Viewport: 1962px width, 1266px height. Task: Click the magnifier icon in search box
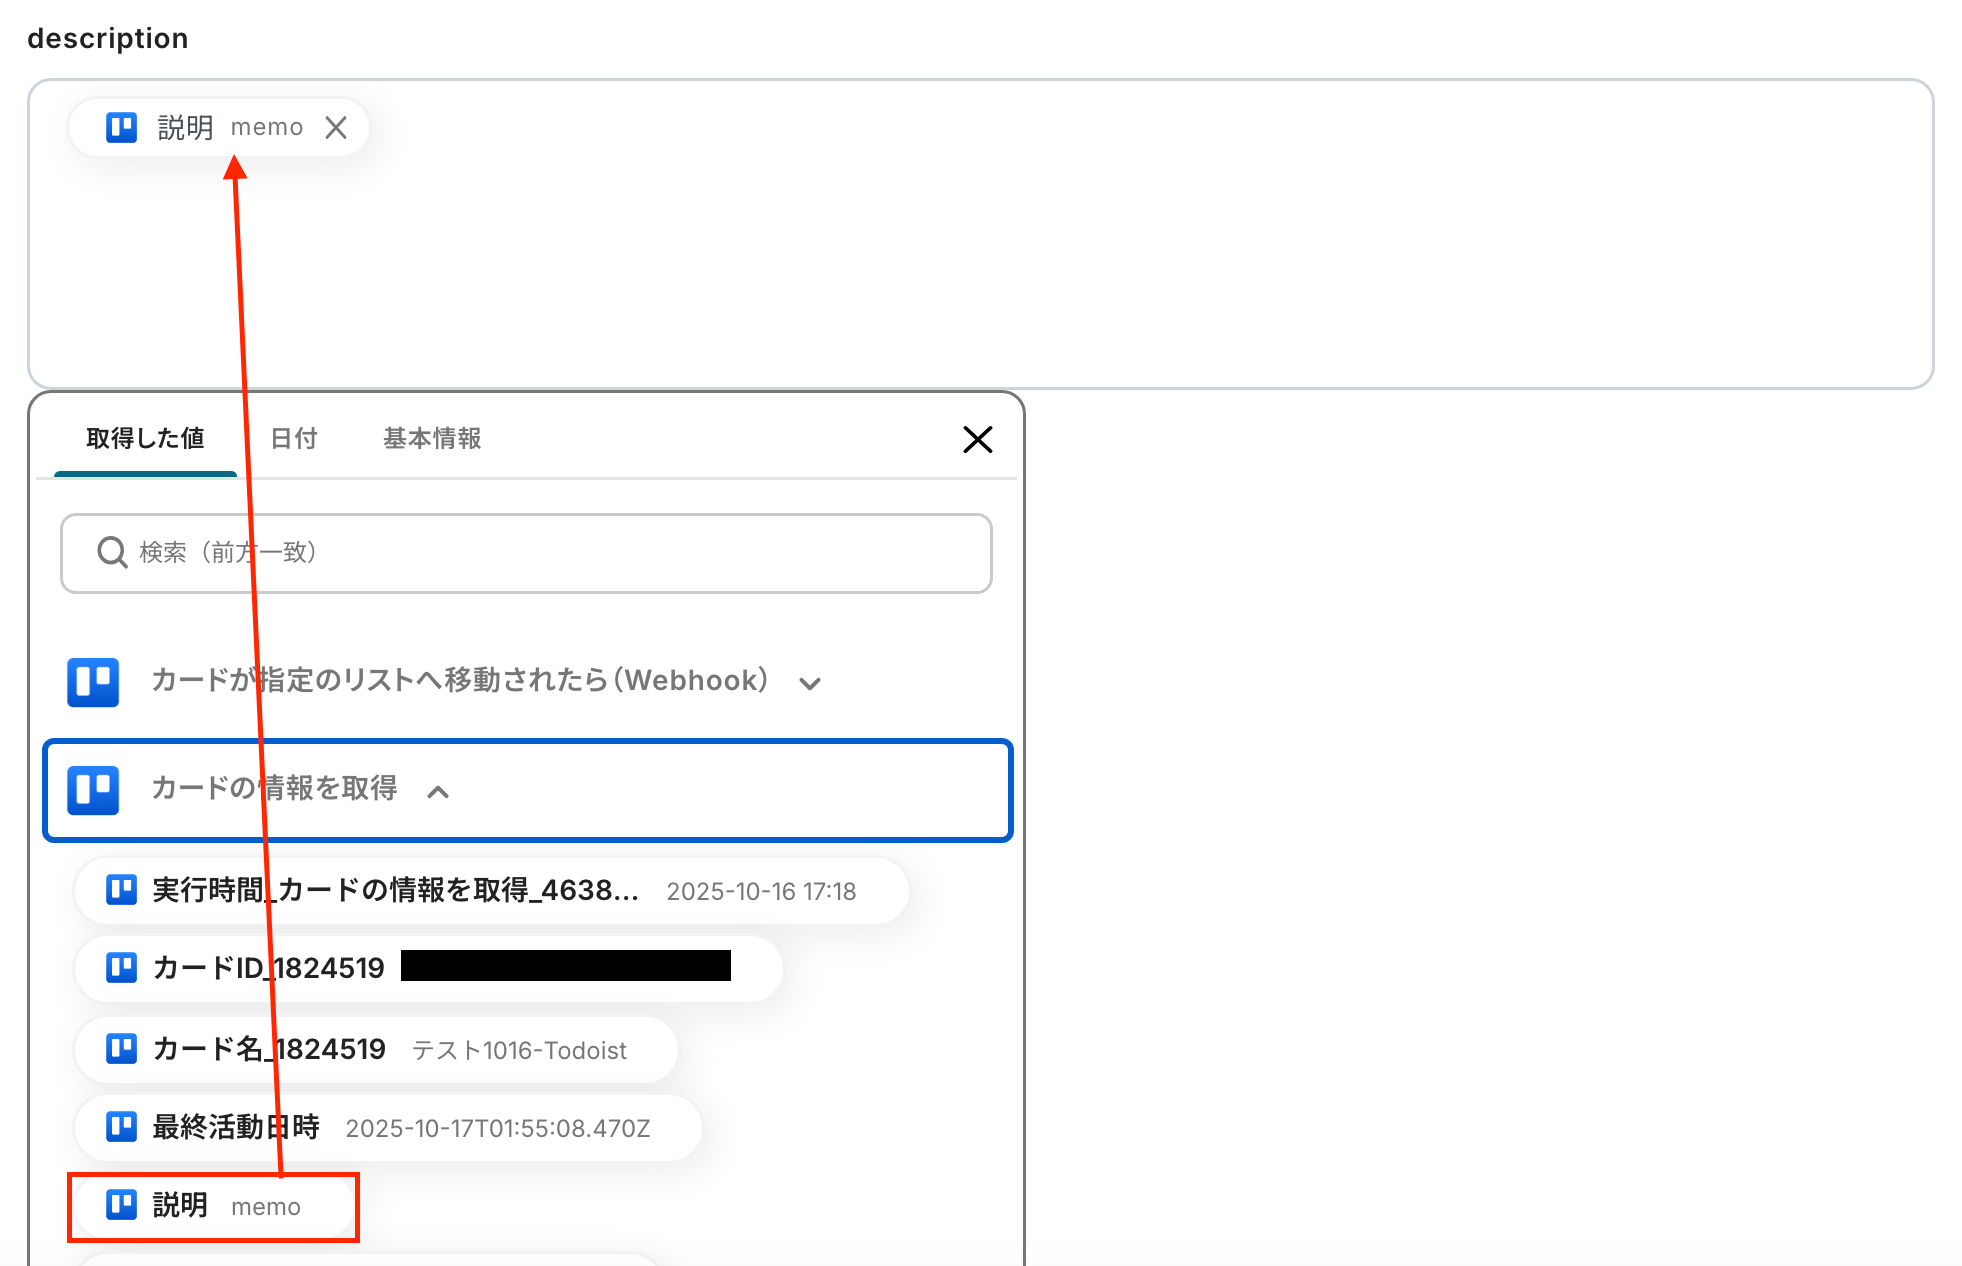coord(112,552)
